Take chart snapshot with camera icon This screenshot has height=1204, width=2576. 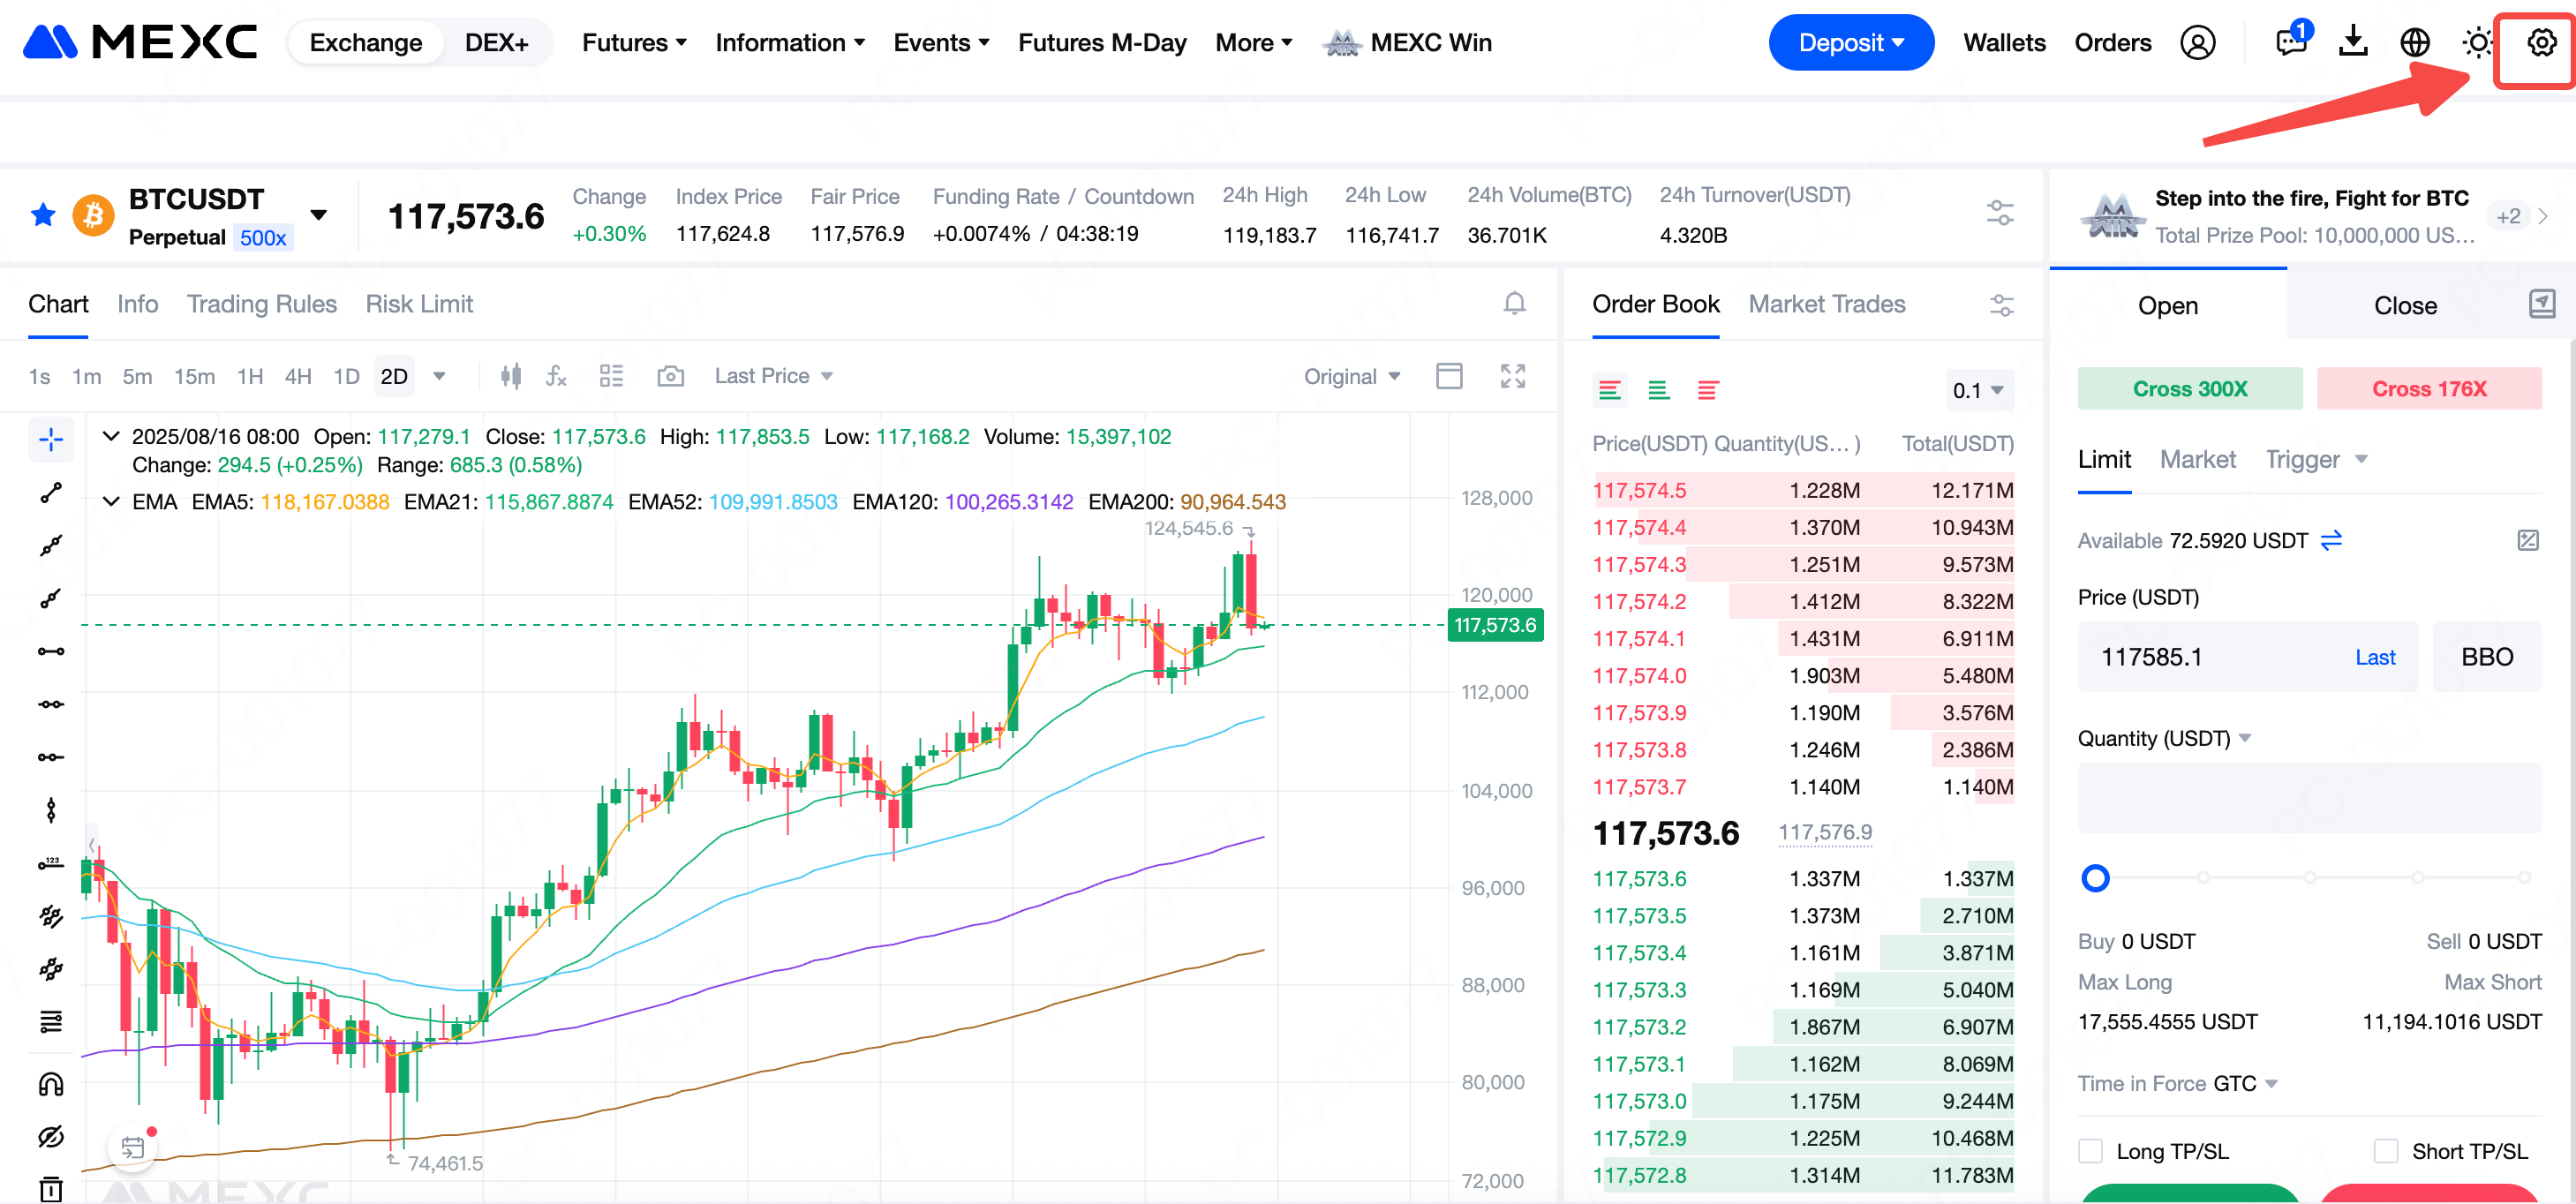pos(670,376)
